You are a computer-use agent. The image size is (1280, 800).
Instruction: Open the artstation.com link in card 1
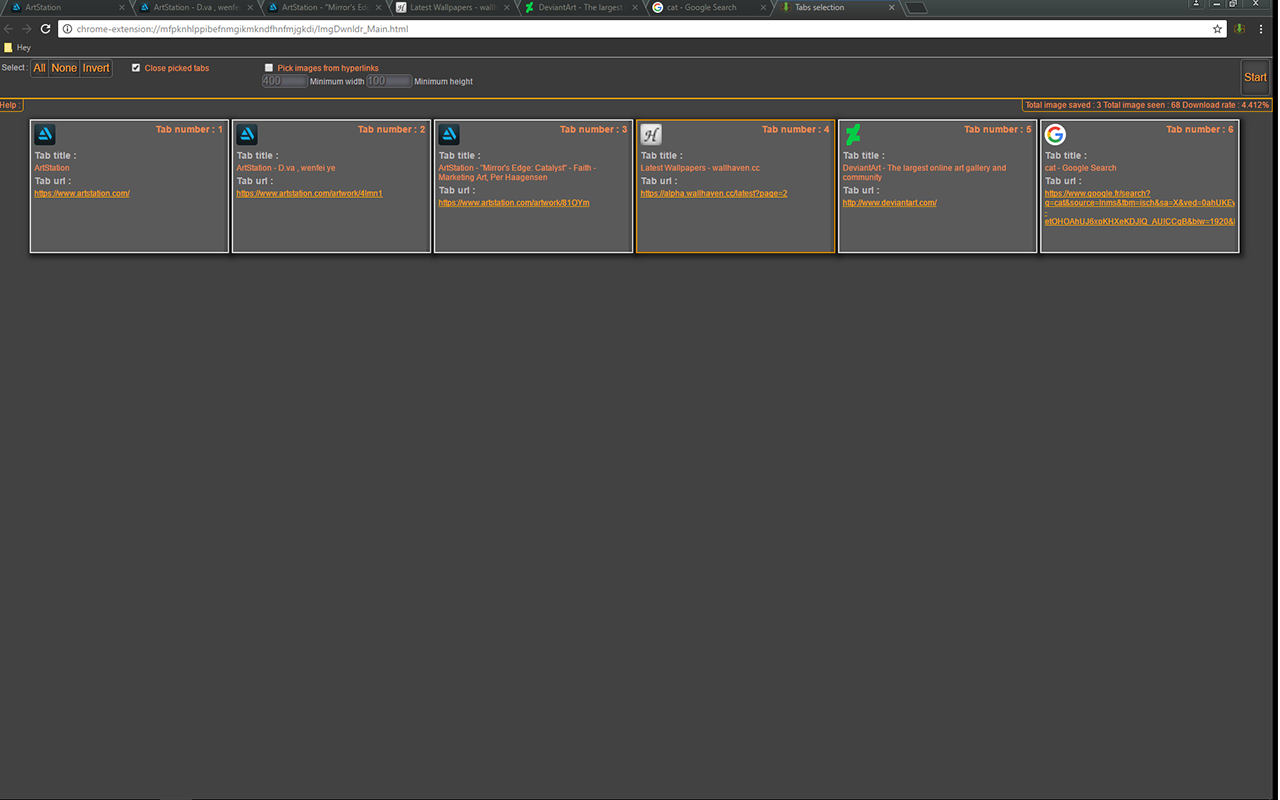82,193
